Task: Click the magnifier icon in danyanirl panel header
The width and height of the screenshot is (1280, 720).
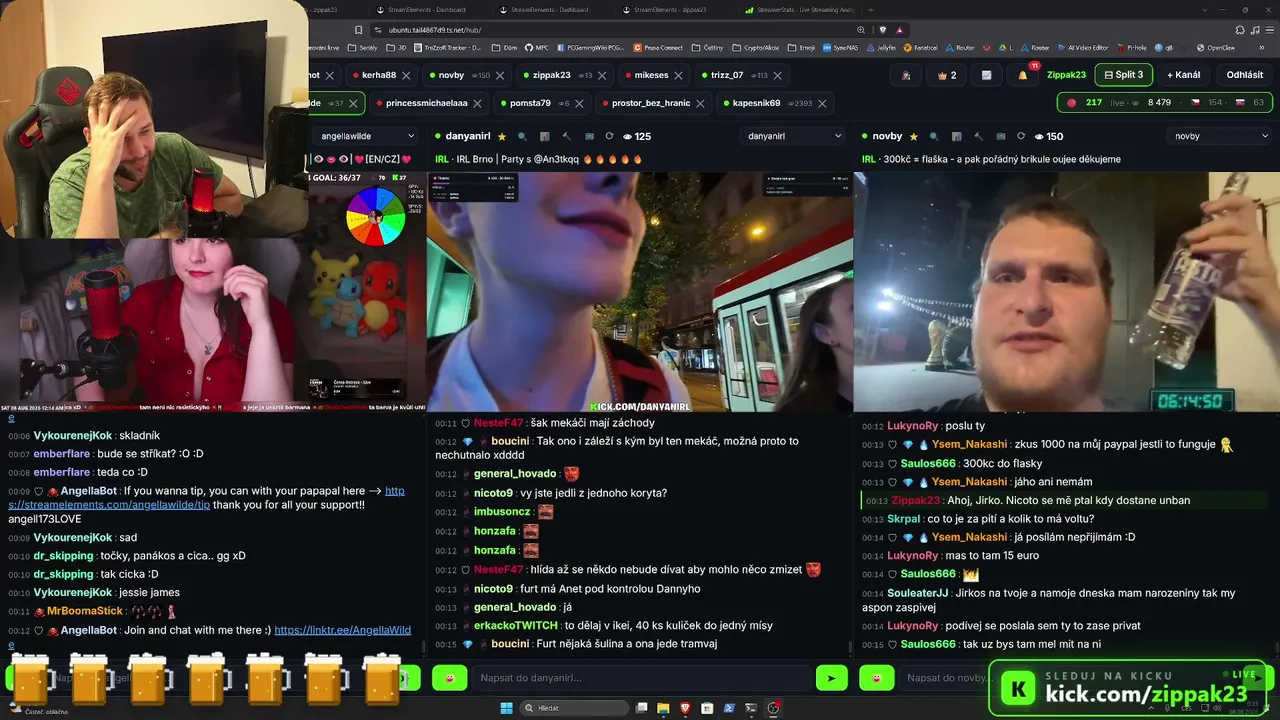Action: click(x=523, y=136)
